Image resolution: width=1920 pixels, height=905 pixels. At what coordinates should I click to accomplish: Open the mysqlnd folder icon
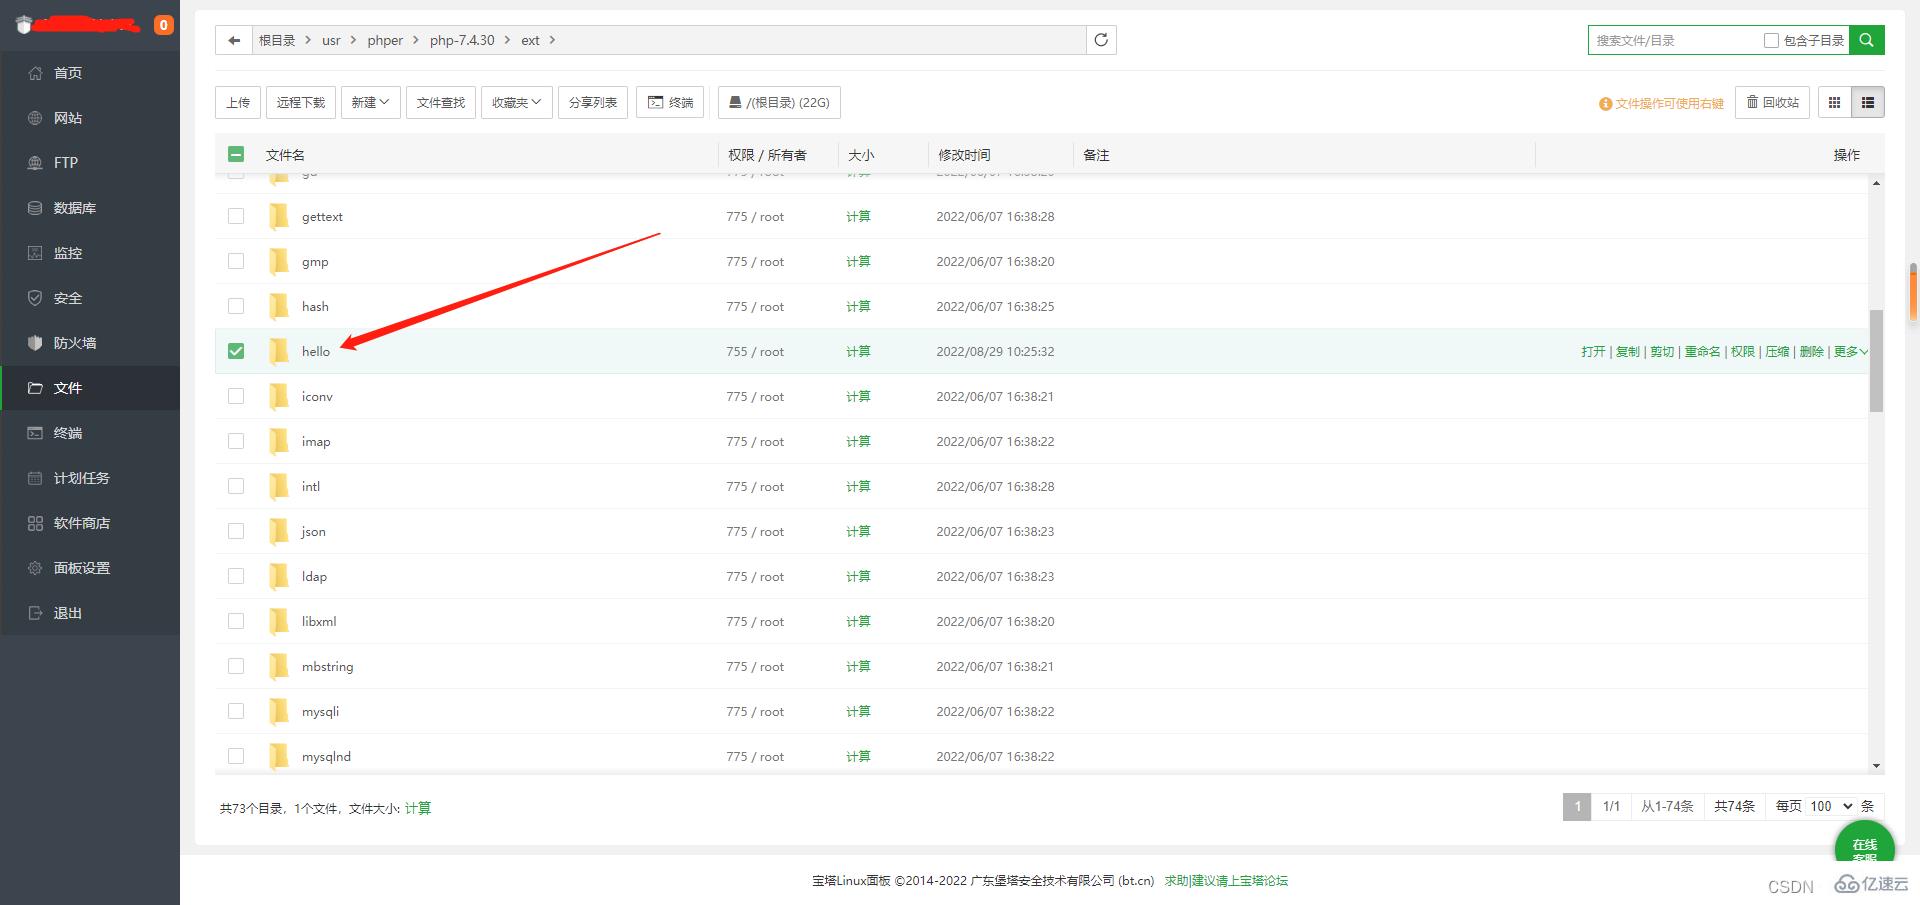(279, 756)
